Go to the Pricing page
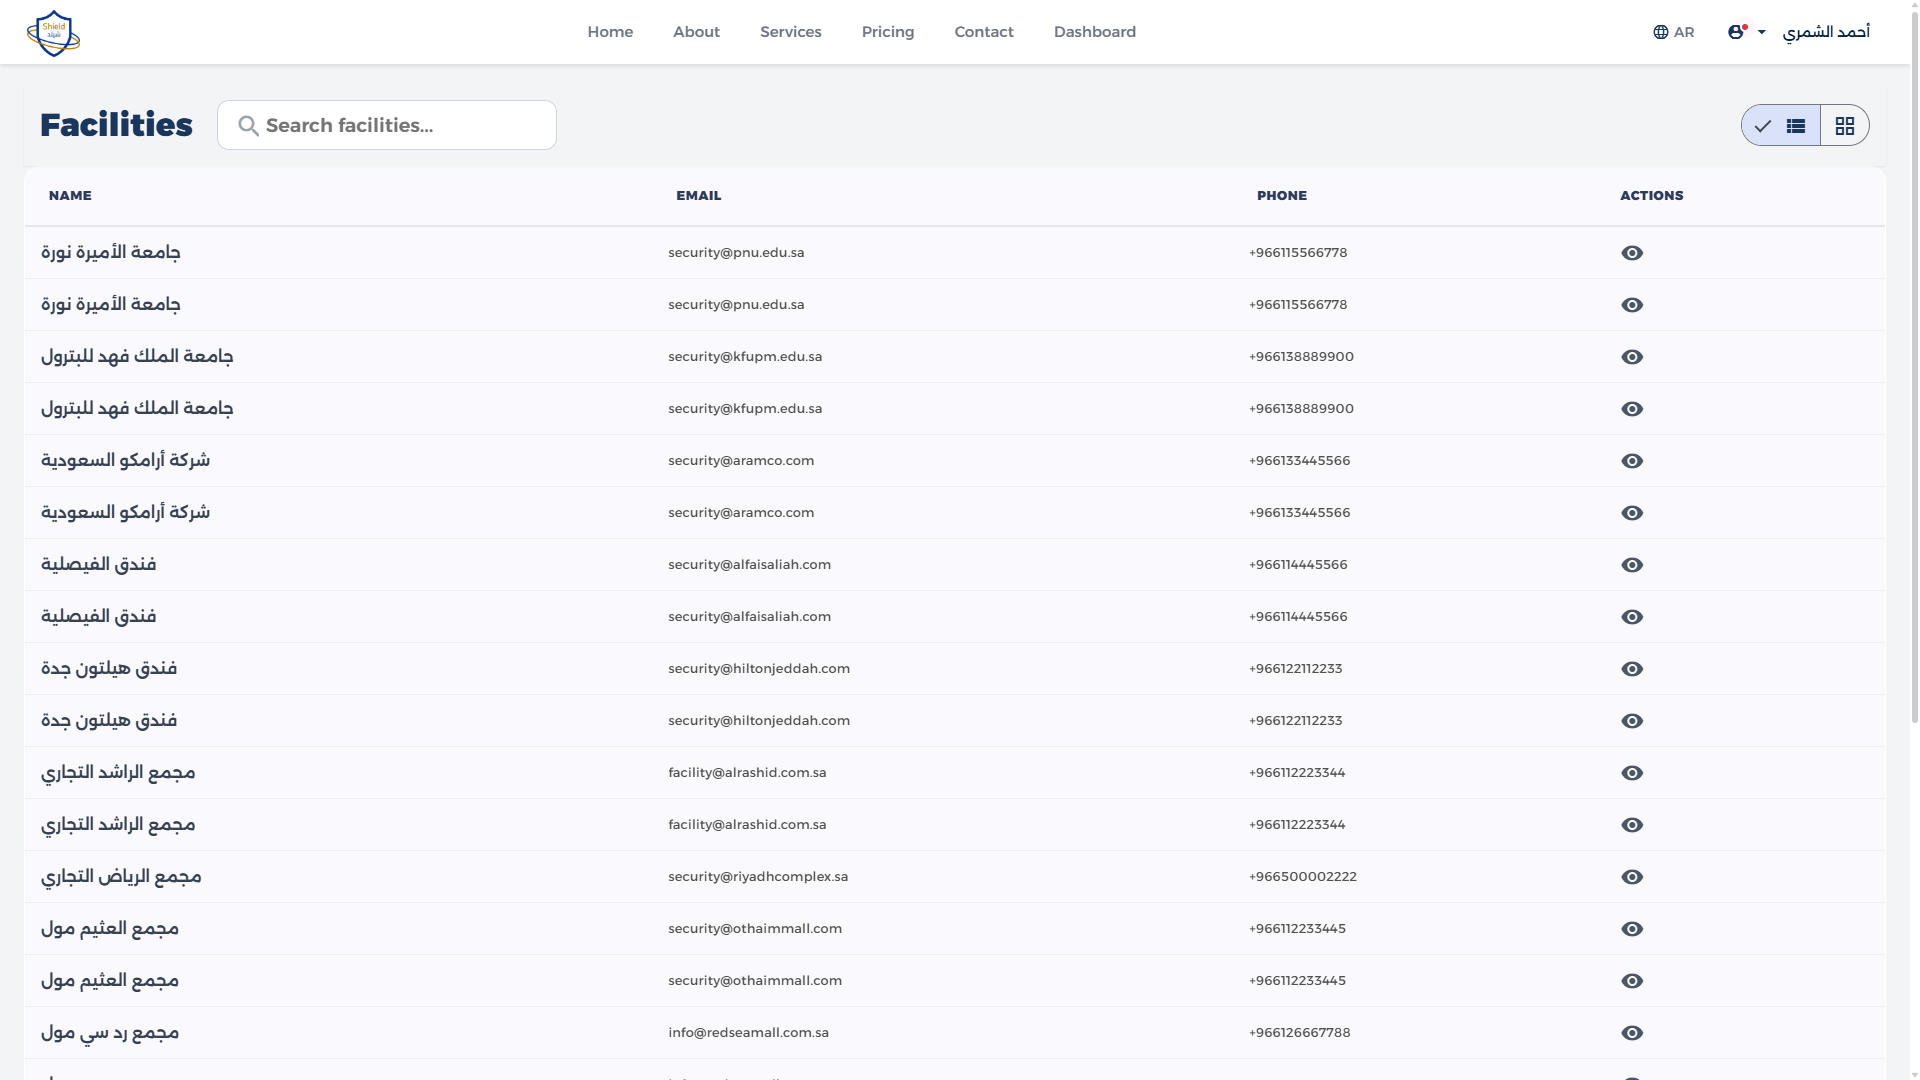Image resolution: width=1920 pixels, height=1080 pixels. [887, 31]
